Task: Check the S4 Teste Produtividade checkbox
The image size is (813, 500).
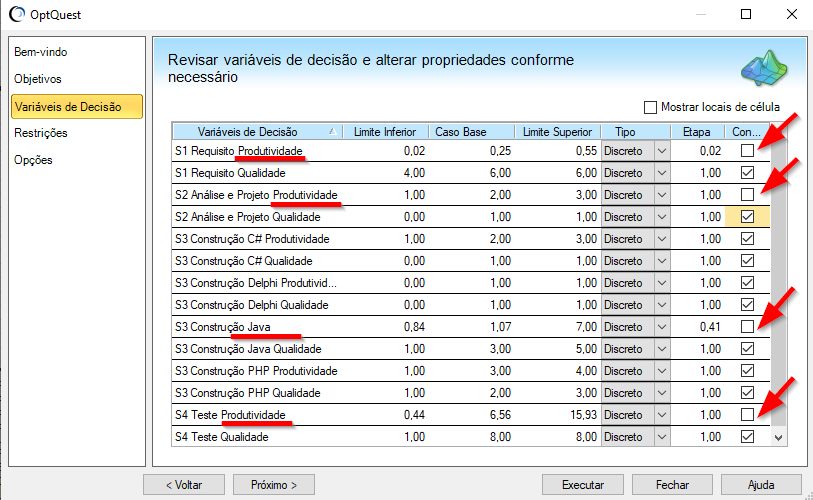Action: (x=747, y=415)
